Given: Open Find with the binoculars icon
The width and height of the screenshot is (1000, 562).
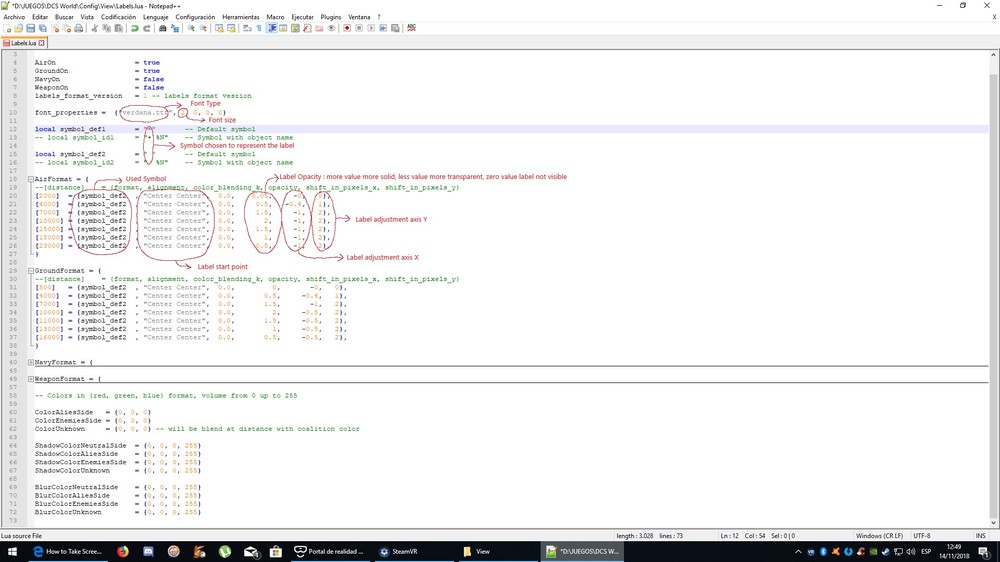Looking at the screenshot, I should (164, 28).
